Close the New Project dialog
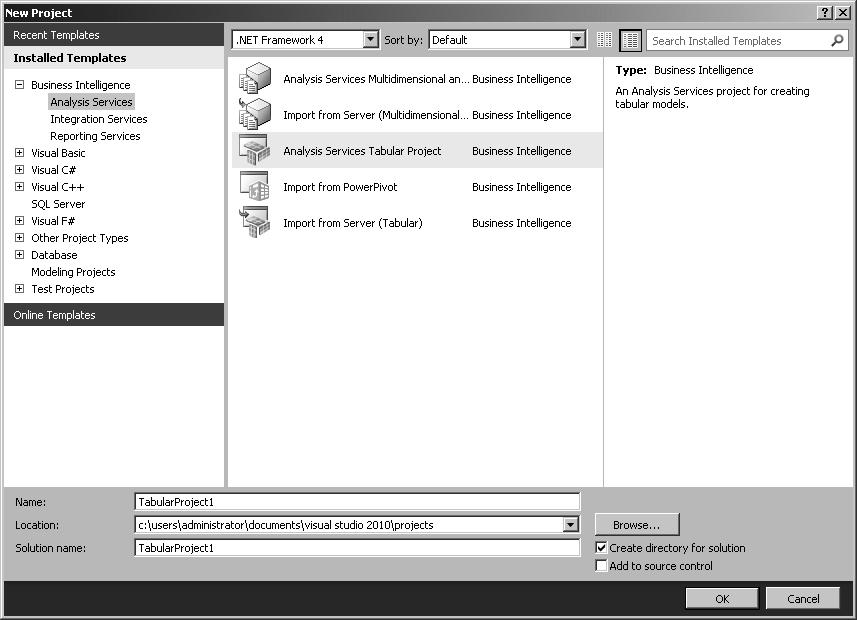This screenshot has height=620, width=857. [x=842, y=13]
